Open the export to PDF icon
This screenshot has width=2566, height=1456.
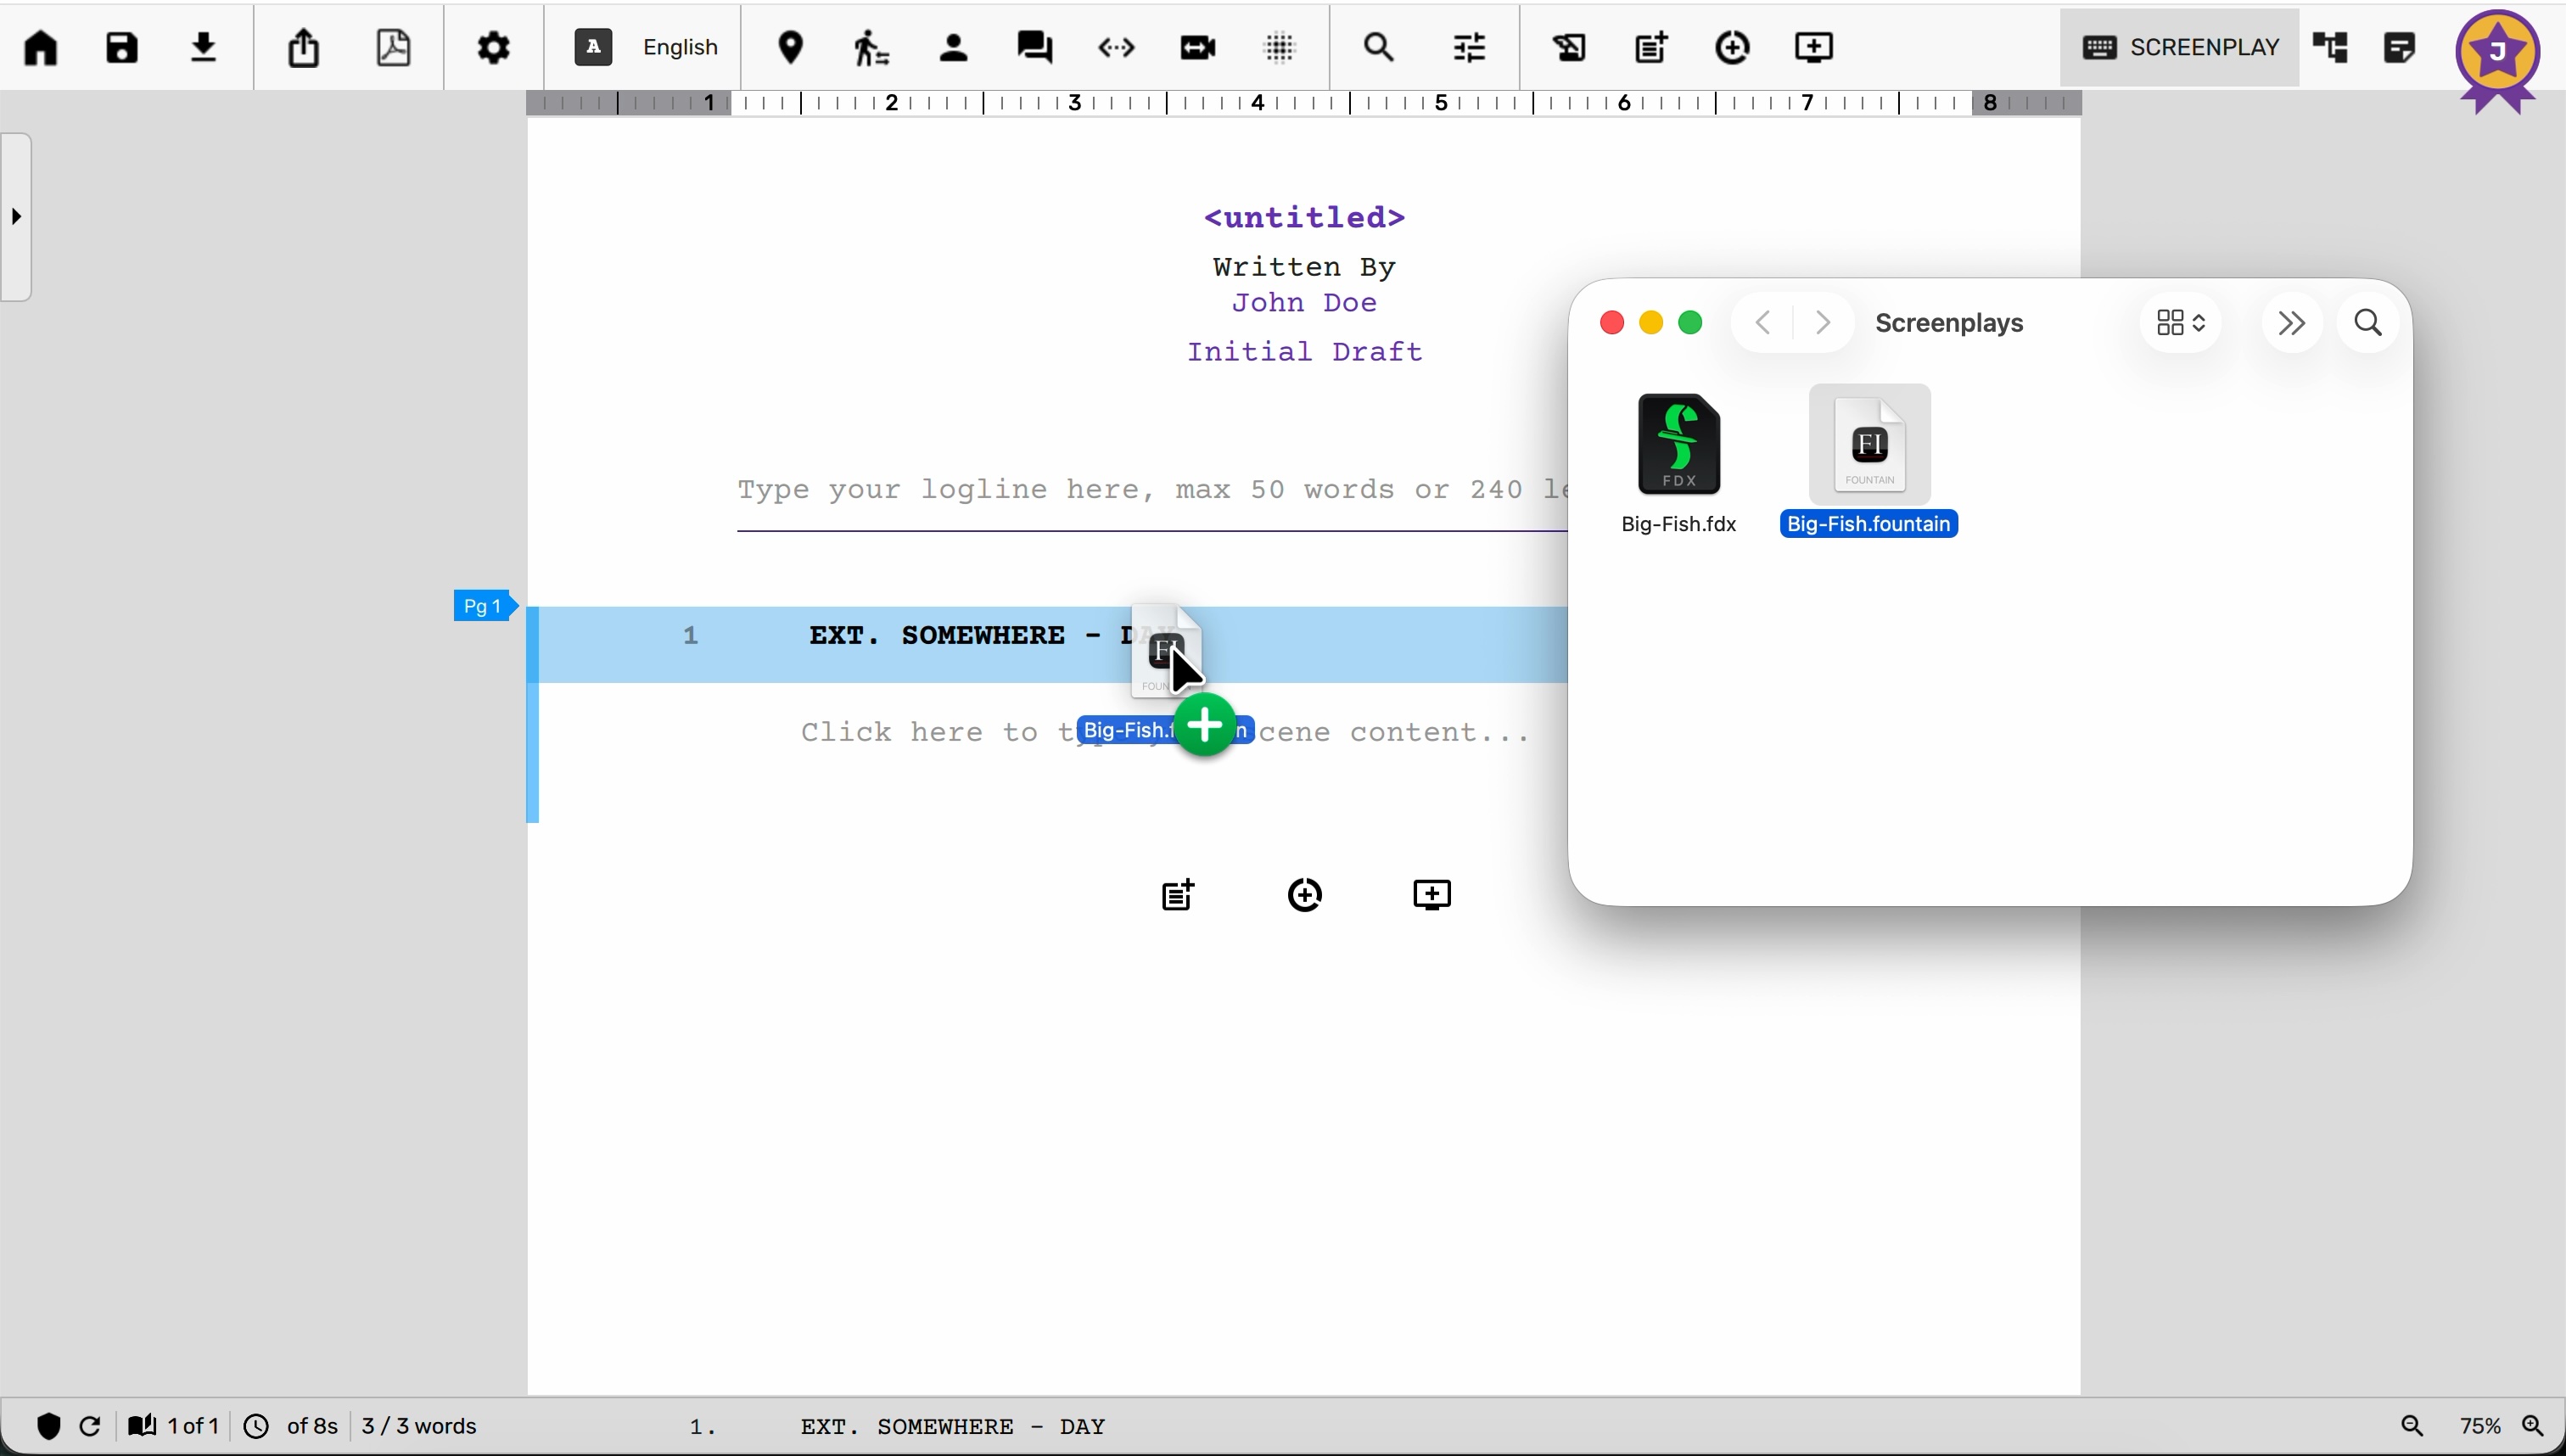pyautogui.click(x=395, y=48)
